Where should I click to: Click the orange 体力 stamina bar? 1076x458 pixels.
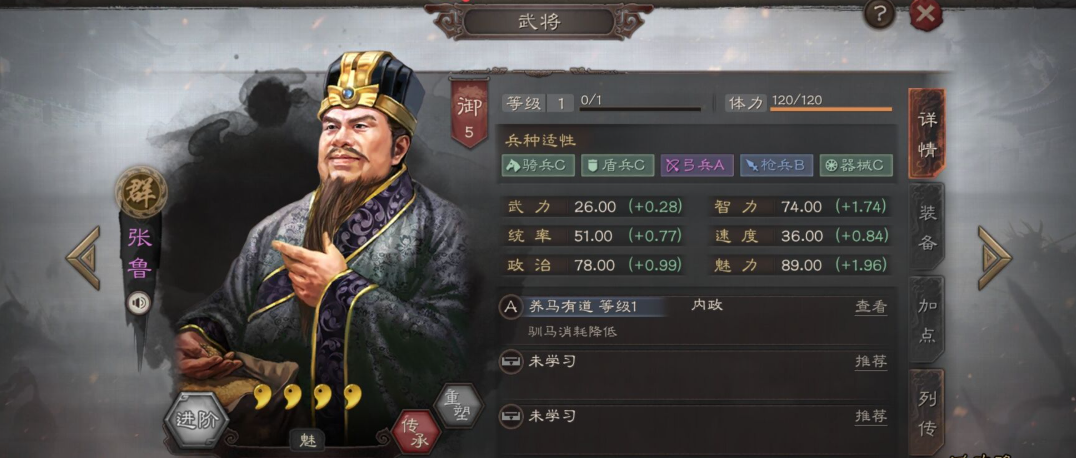pyautogui.click(x=831, y=109)
